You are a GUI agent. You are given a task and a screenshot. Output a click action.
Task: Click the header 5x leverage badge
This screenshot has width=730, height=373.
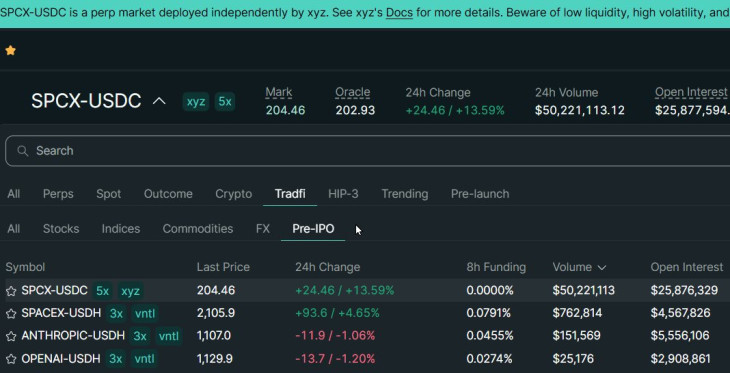tap(225, 102)
